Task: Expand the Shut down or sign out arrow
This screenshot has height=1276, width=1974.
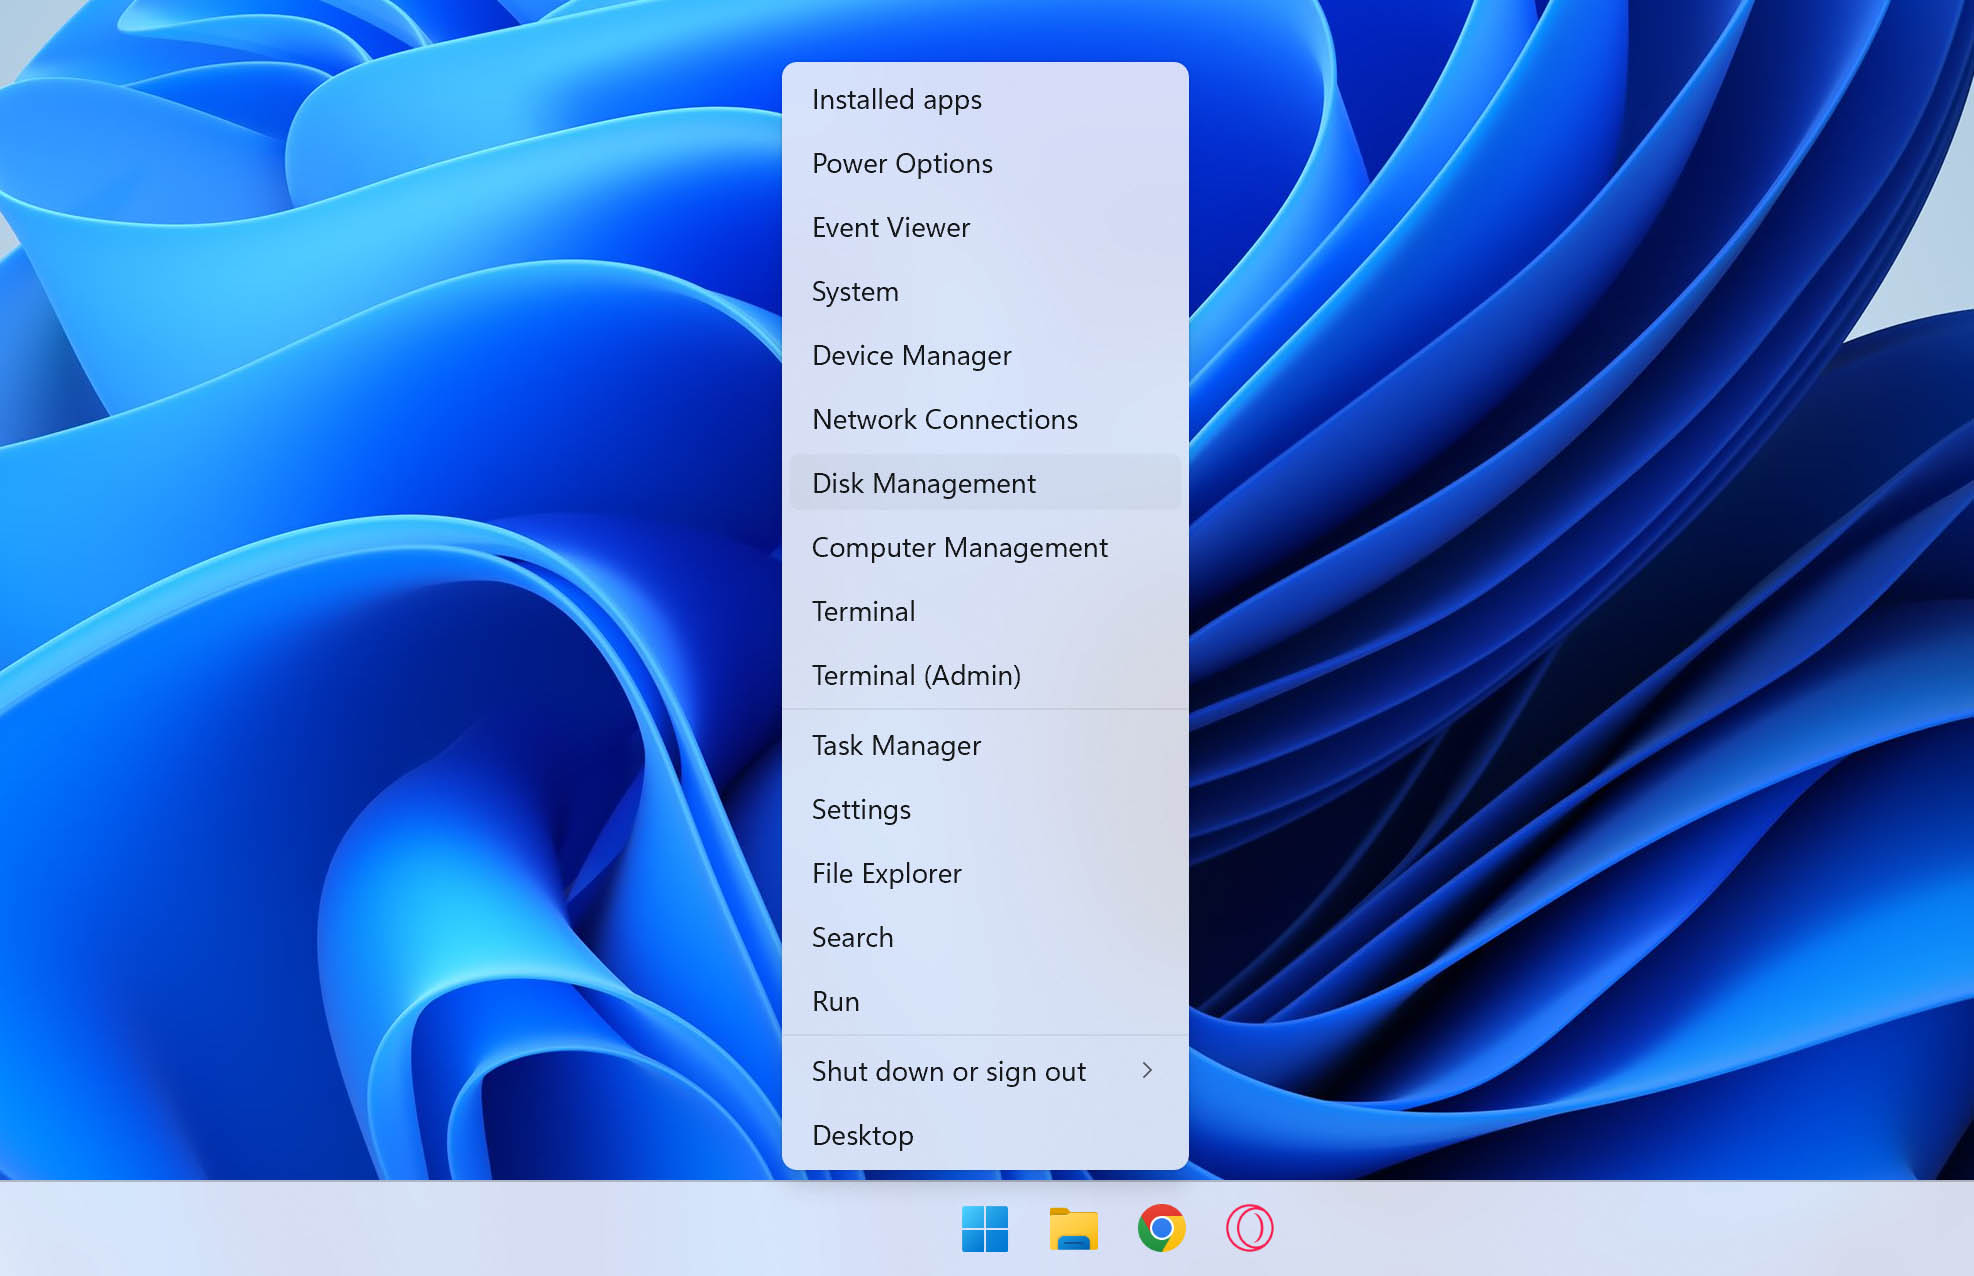Action: coord(1147,1070)
